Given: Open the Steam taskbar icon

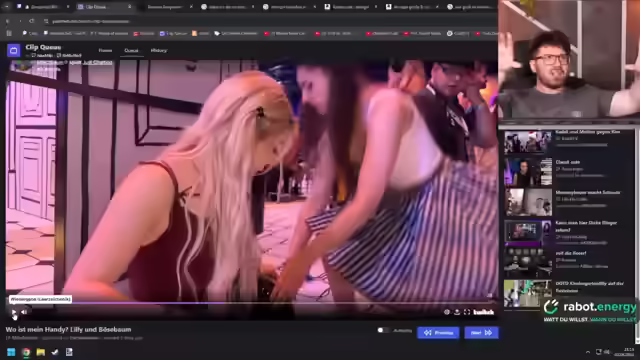Looking at the screenshot, I should 55,352.
